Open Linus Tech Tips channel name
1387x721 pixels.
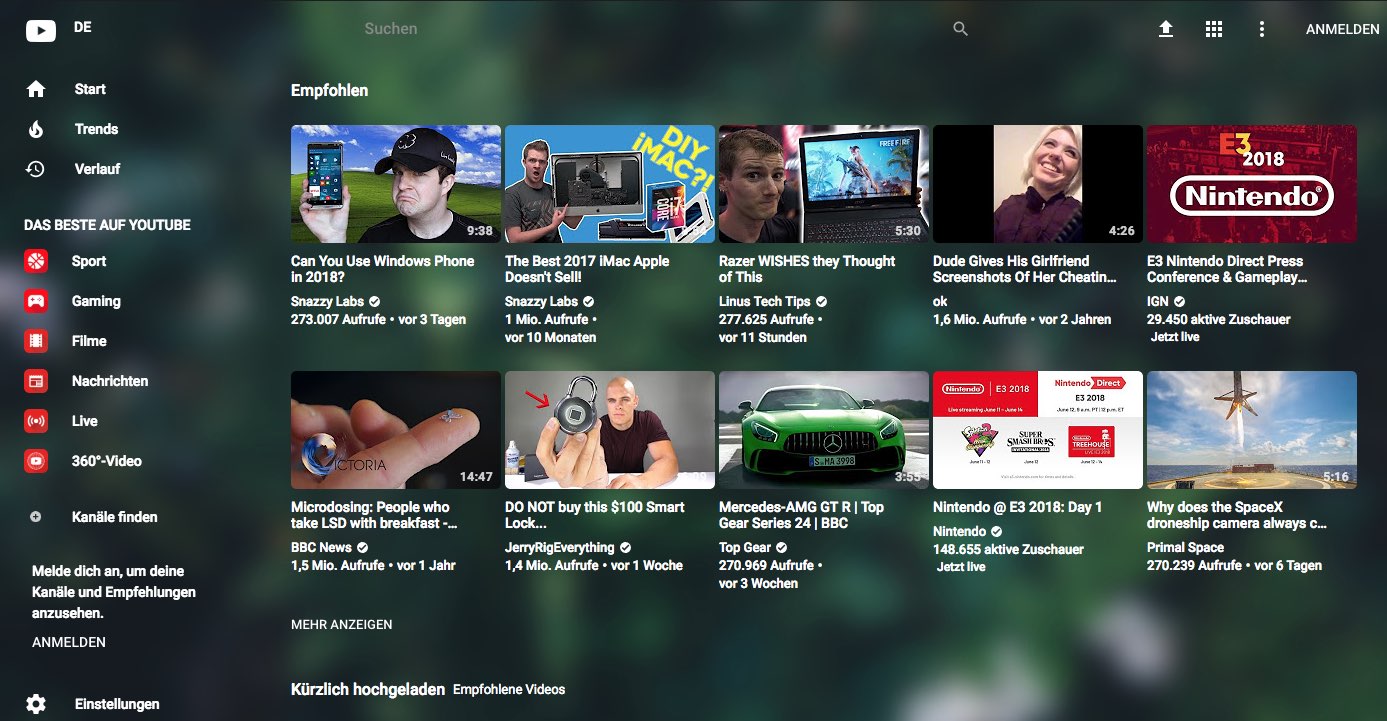[765, 301]
